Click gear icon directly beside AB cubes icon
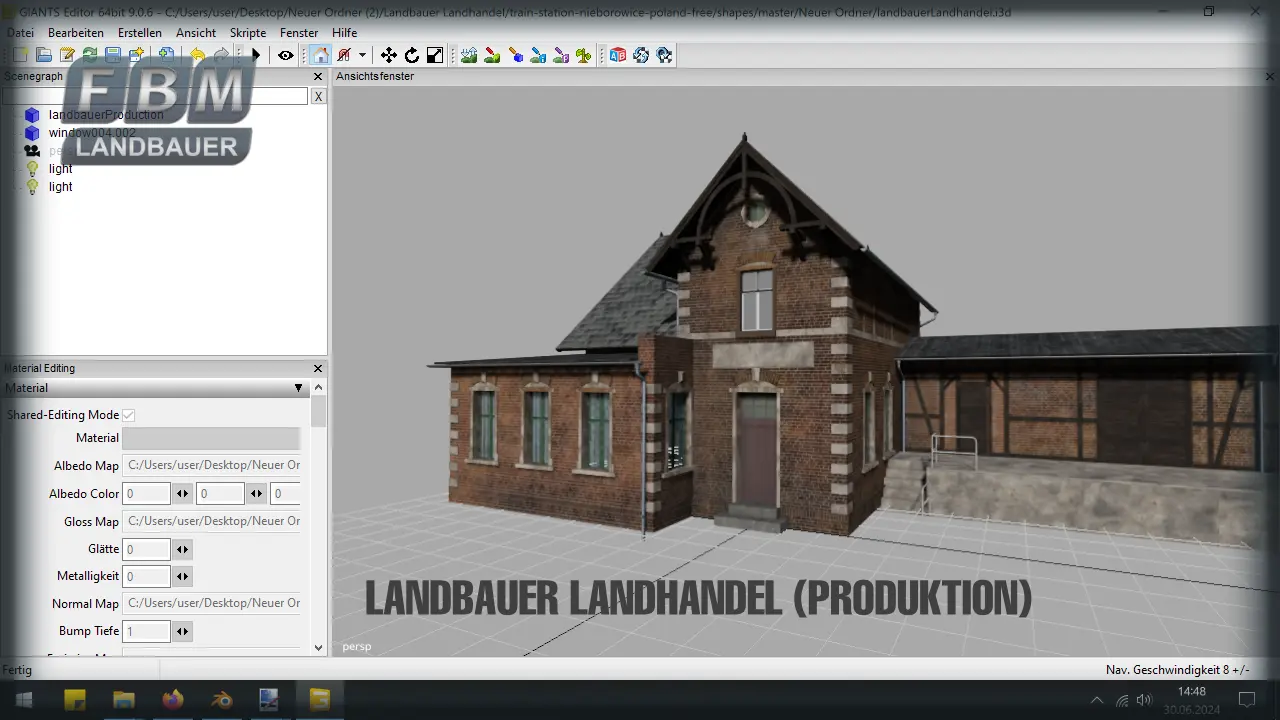This screenshot has height=720, width=1280. (x=641, y=55)
